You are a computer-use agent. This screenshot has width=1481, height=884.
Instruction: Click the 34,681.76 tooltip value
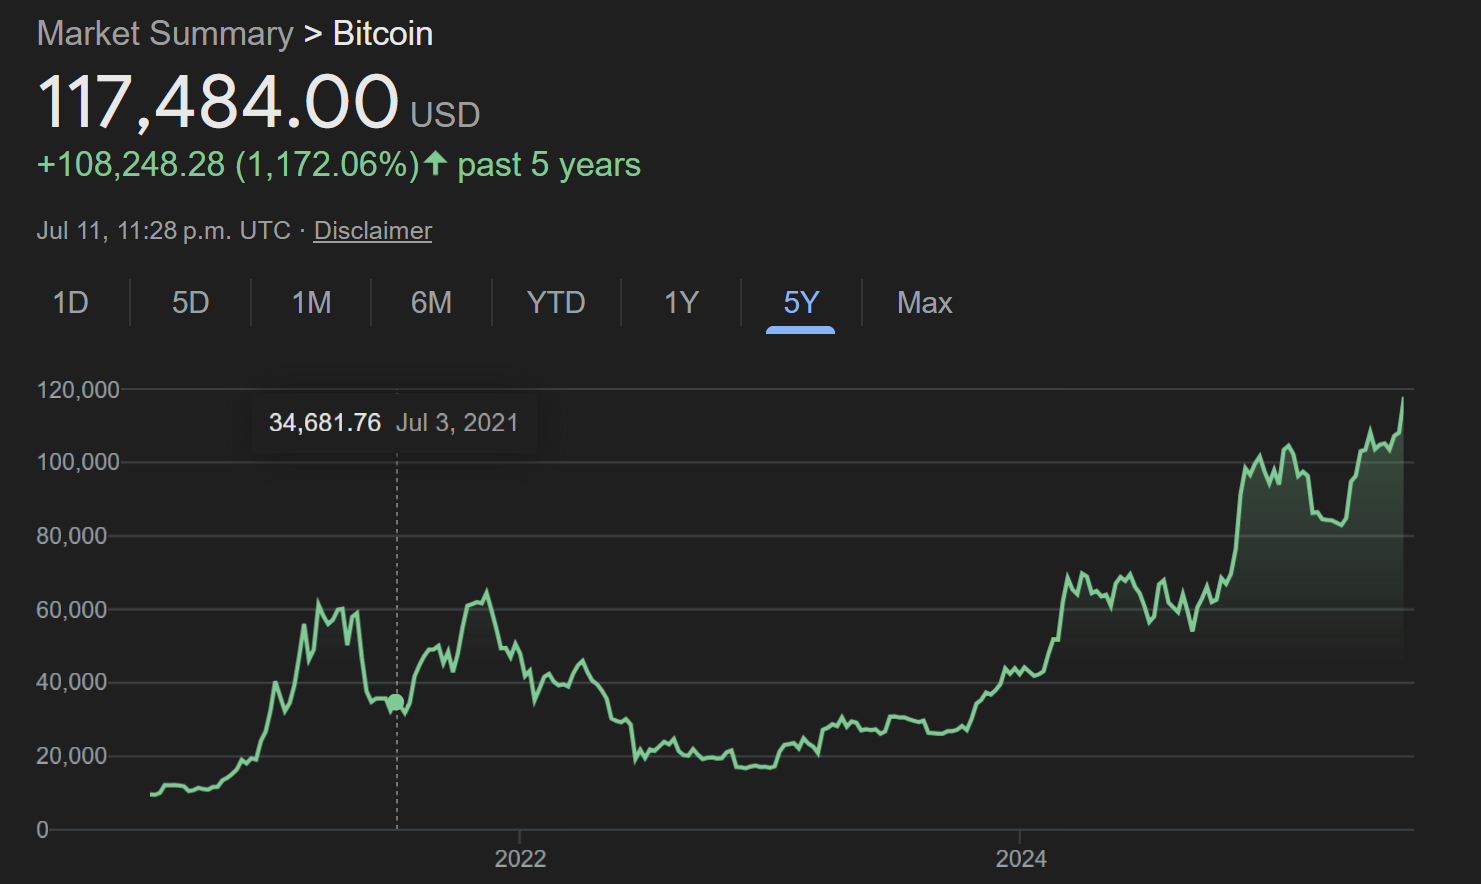point(325,423)
